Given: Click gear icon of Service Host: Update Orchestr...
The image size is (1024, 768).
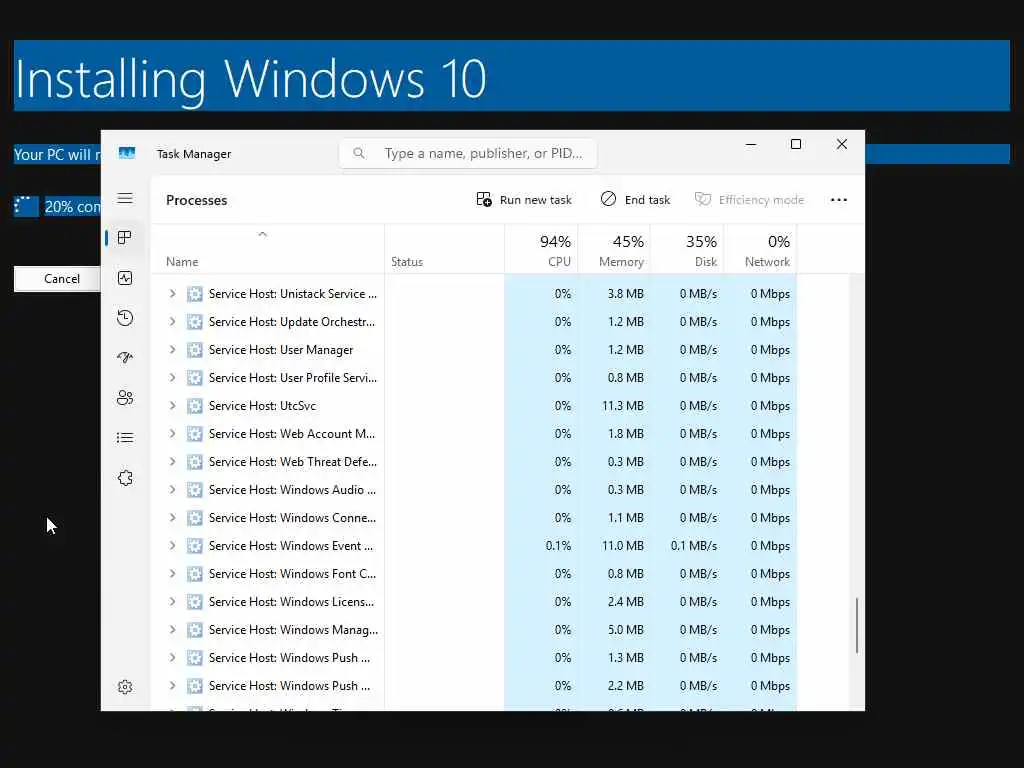Looking at the screenshot, I should (195, 322).
